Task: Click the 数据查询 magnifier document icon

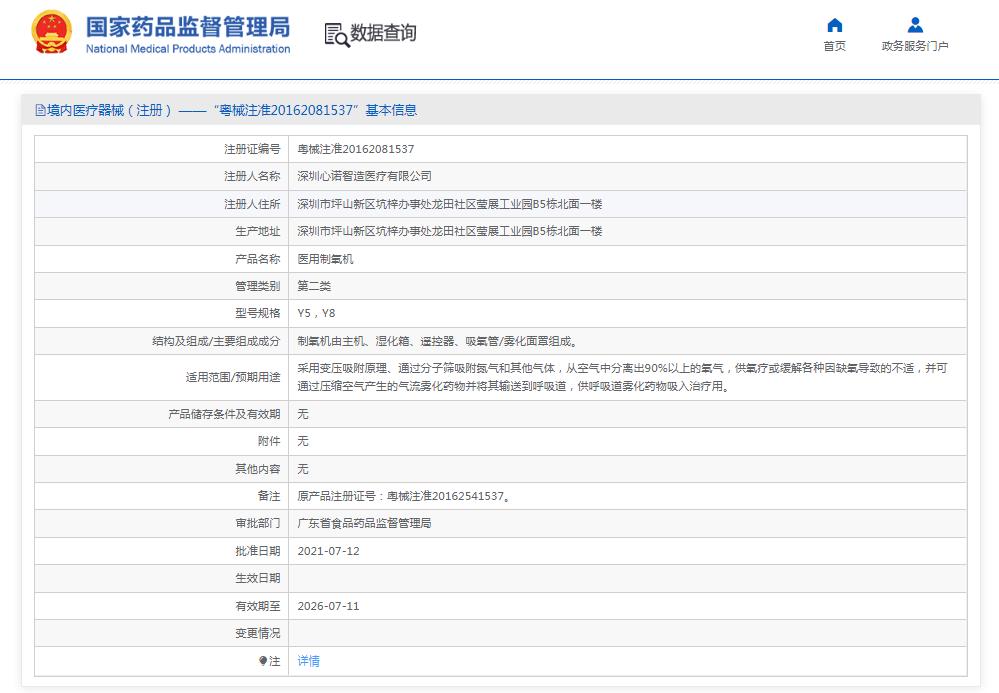Action: pos(337,34)
